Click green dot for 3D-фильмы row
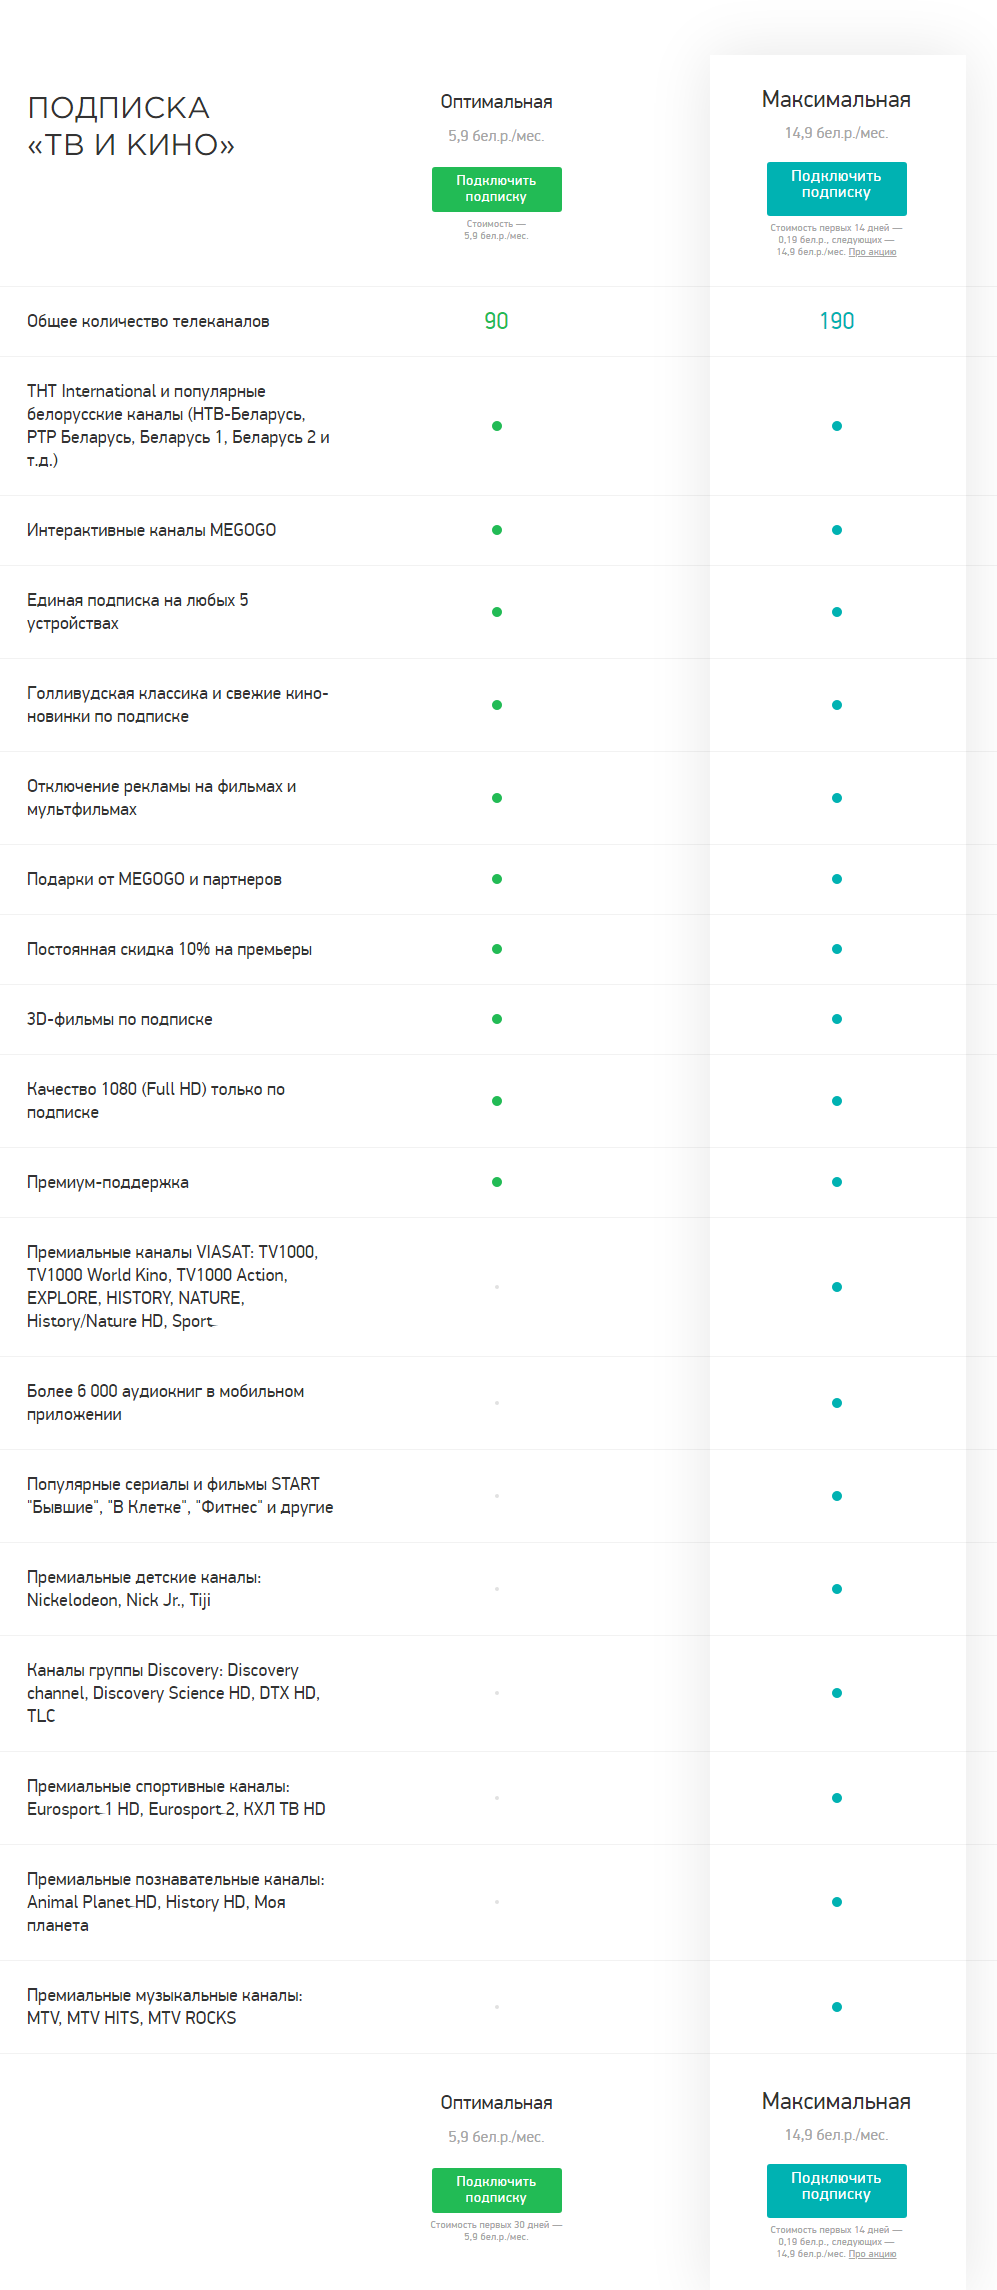 click(x=497, y=1019)
